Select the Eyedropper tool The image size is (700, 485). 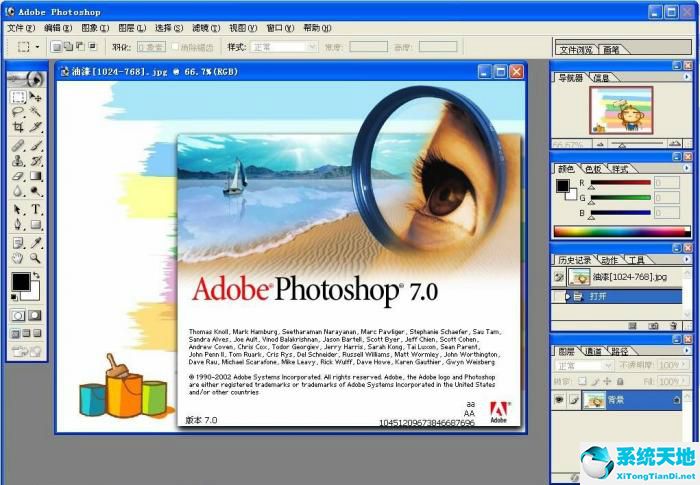tap(35, 243)
